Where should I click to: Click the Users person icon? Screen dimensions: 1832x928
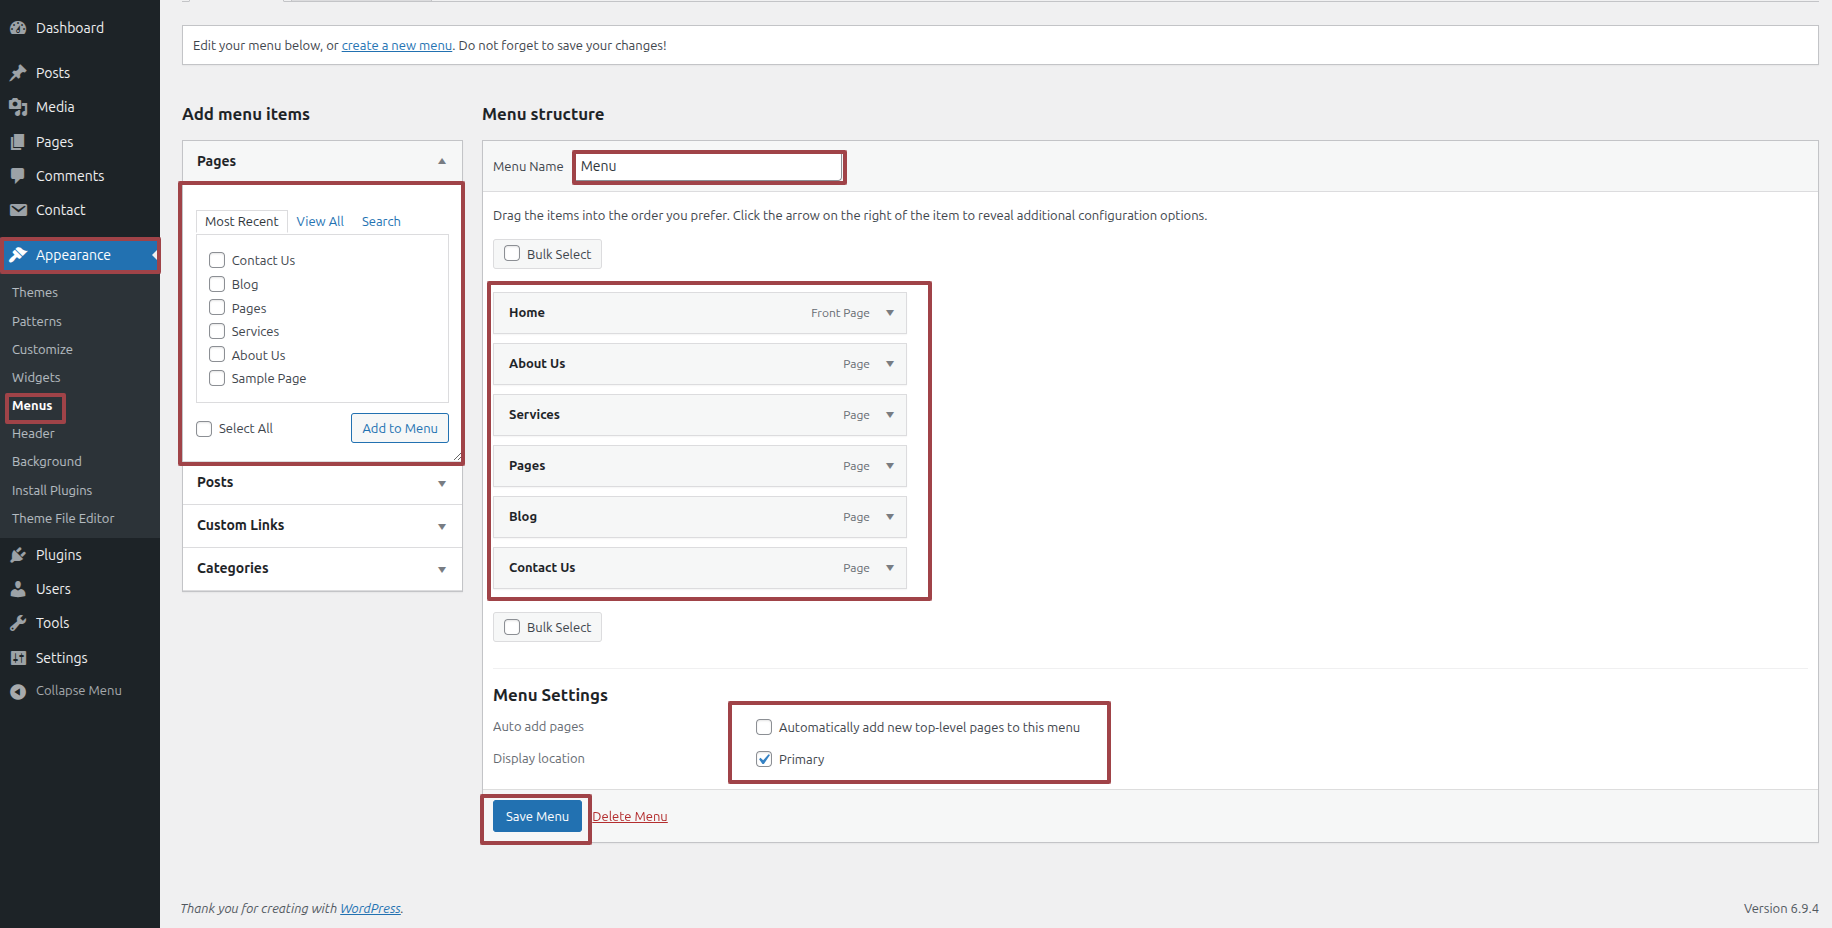point(18,589)
